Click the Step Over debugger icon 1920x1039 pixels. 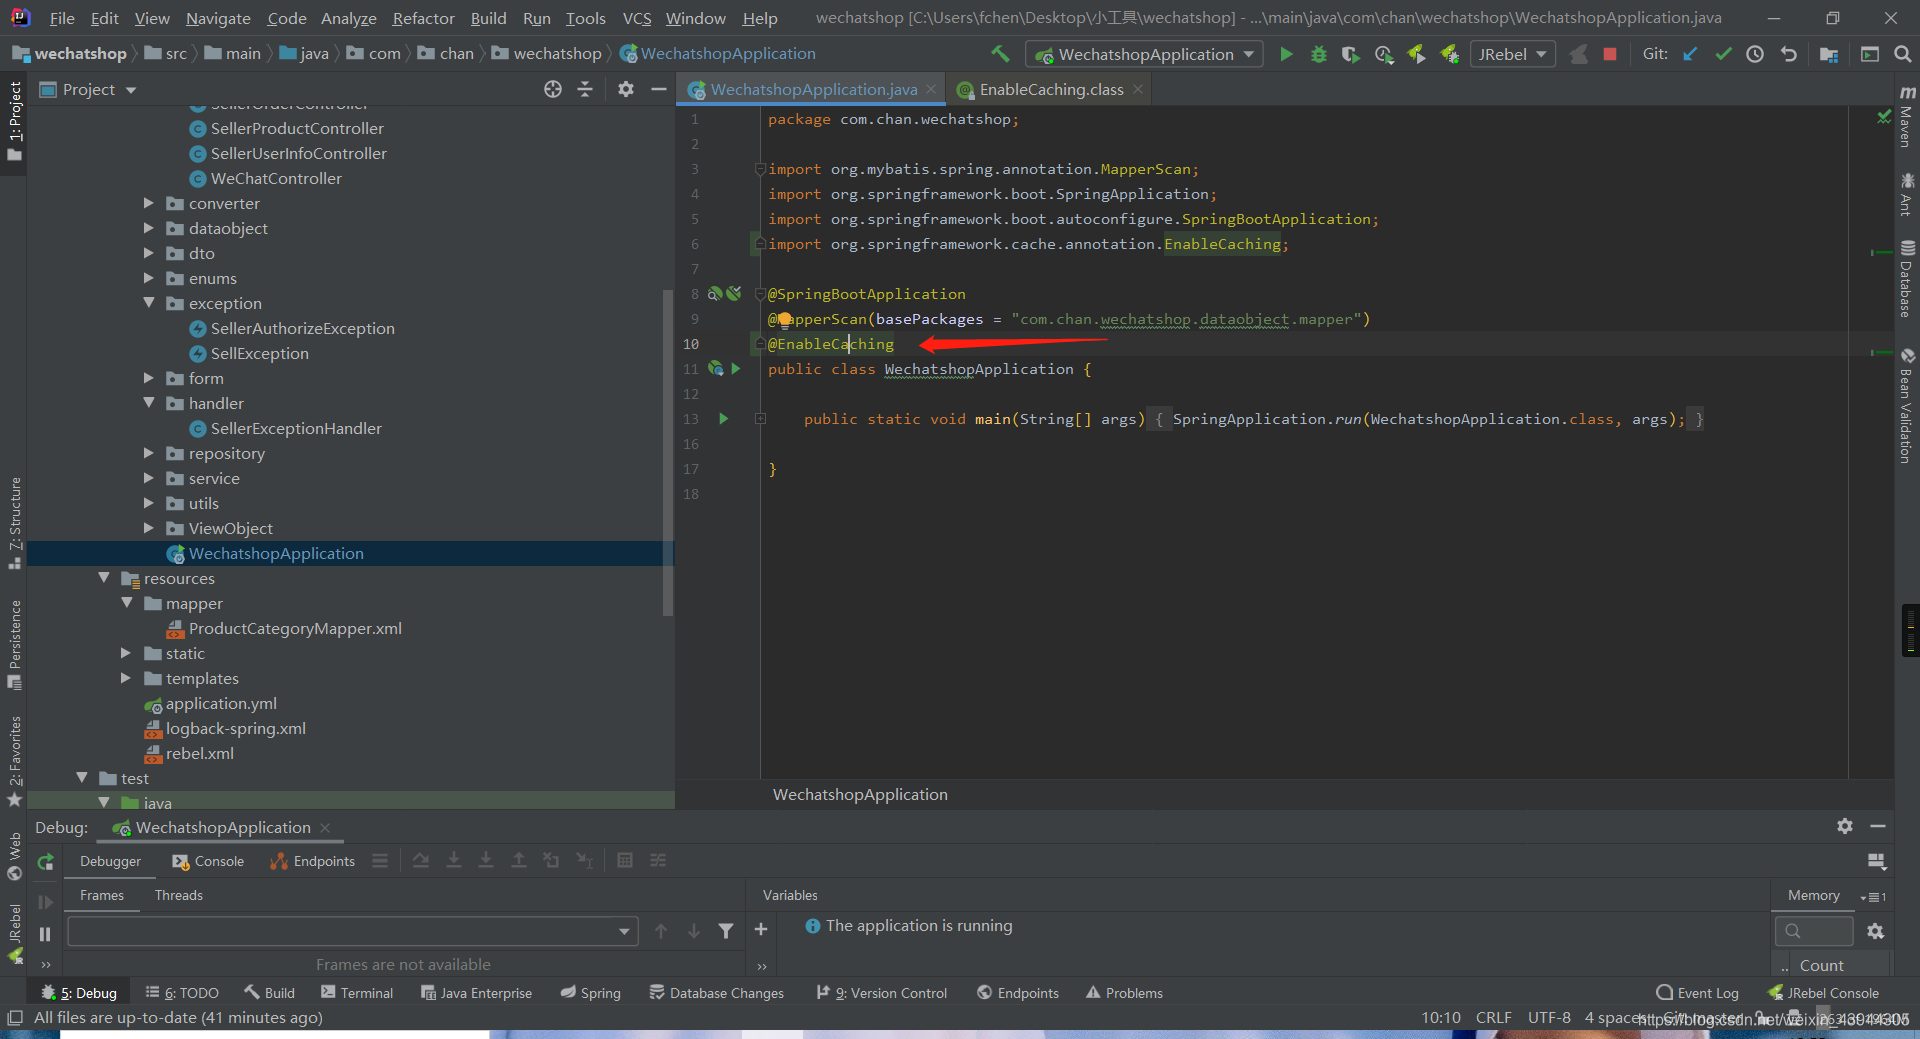tap(421, 860)
